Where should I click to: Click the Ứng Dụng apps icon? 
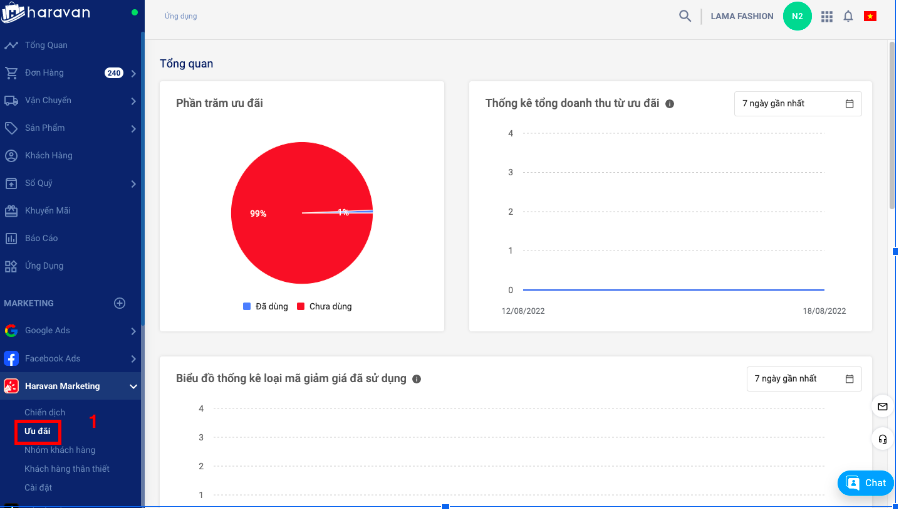[11, 266]
